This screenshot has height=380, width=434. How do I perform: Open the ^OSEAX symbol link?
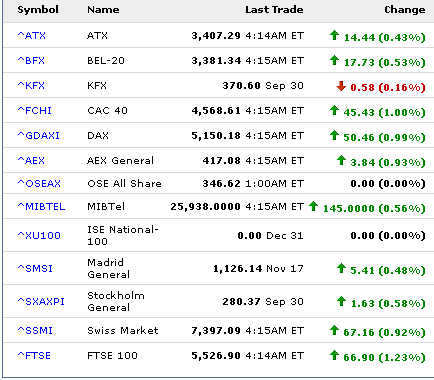[x=39, y=183]
